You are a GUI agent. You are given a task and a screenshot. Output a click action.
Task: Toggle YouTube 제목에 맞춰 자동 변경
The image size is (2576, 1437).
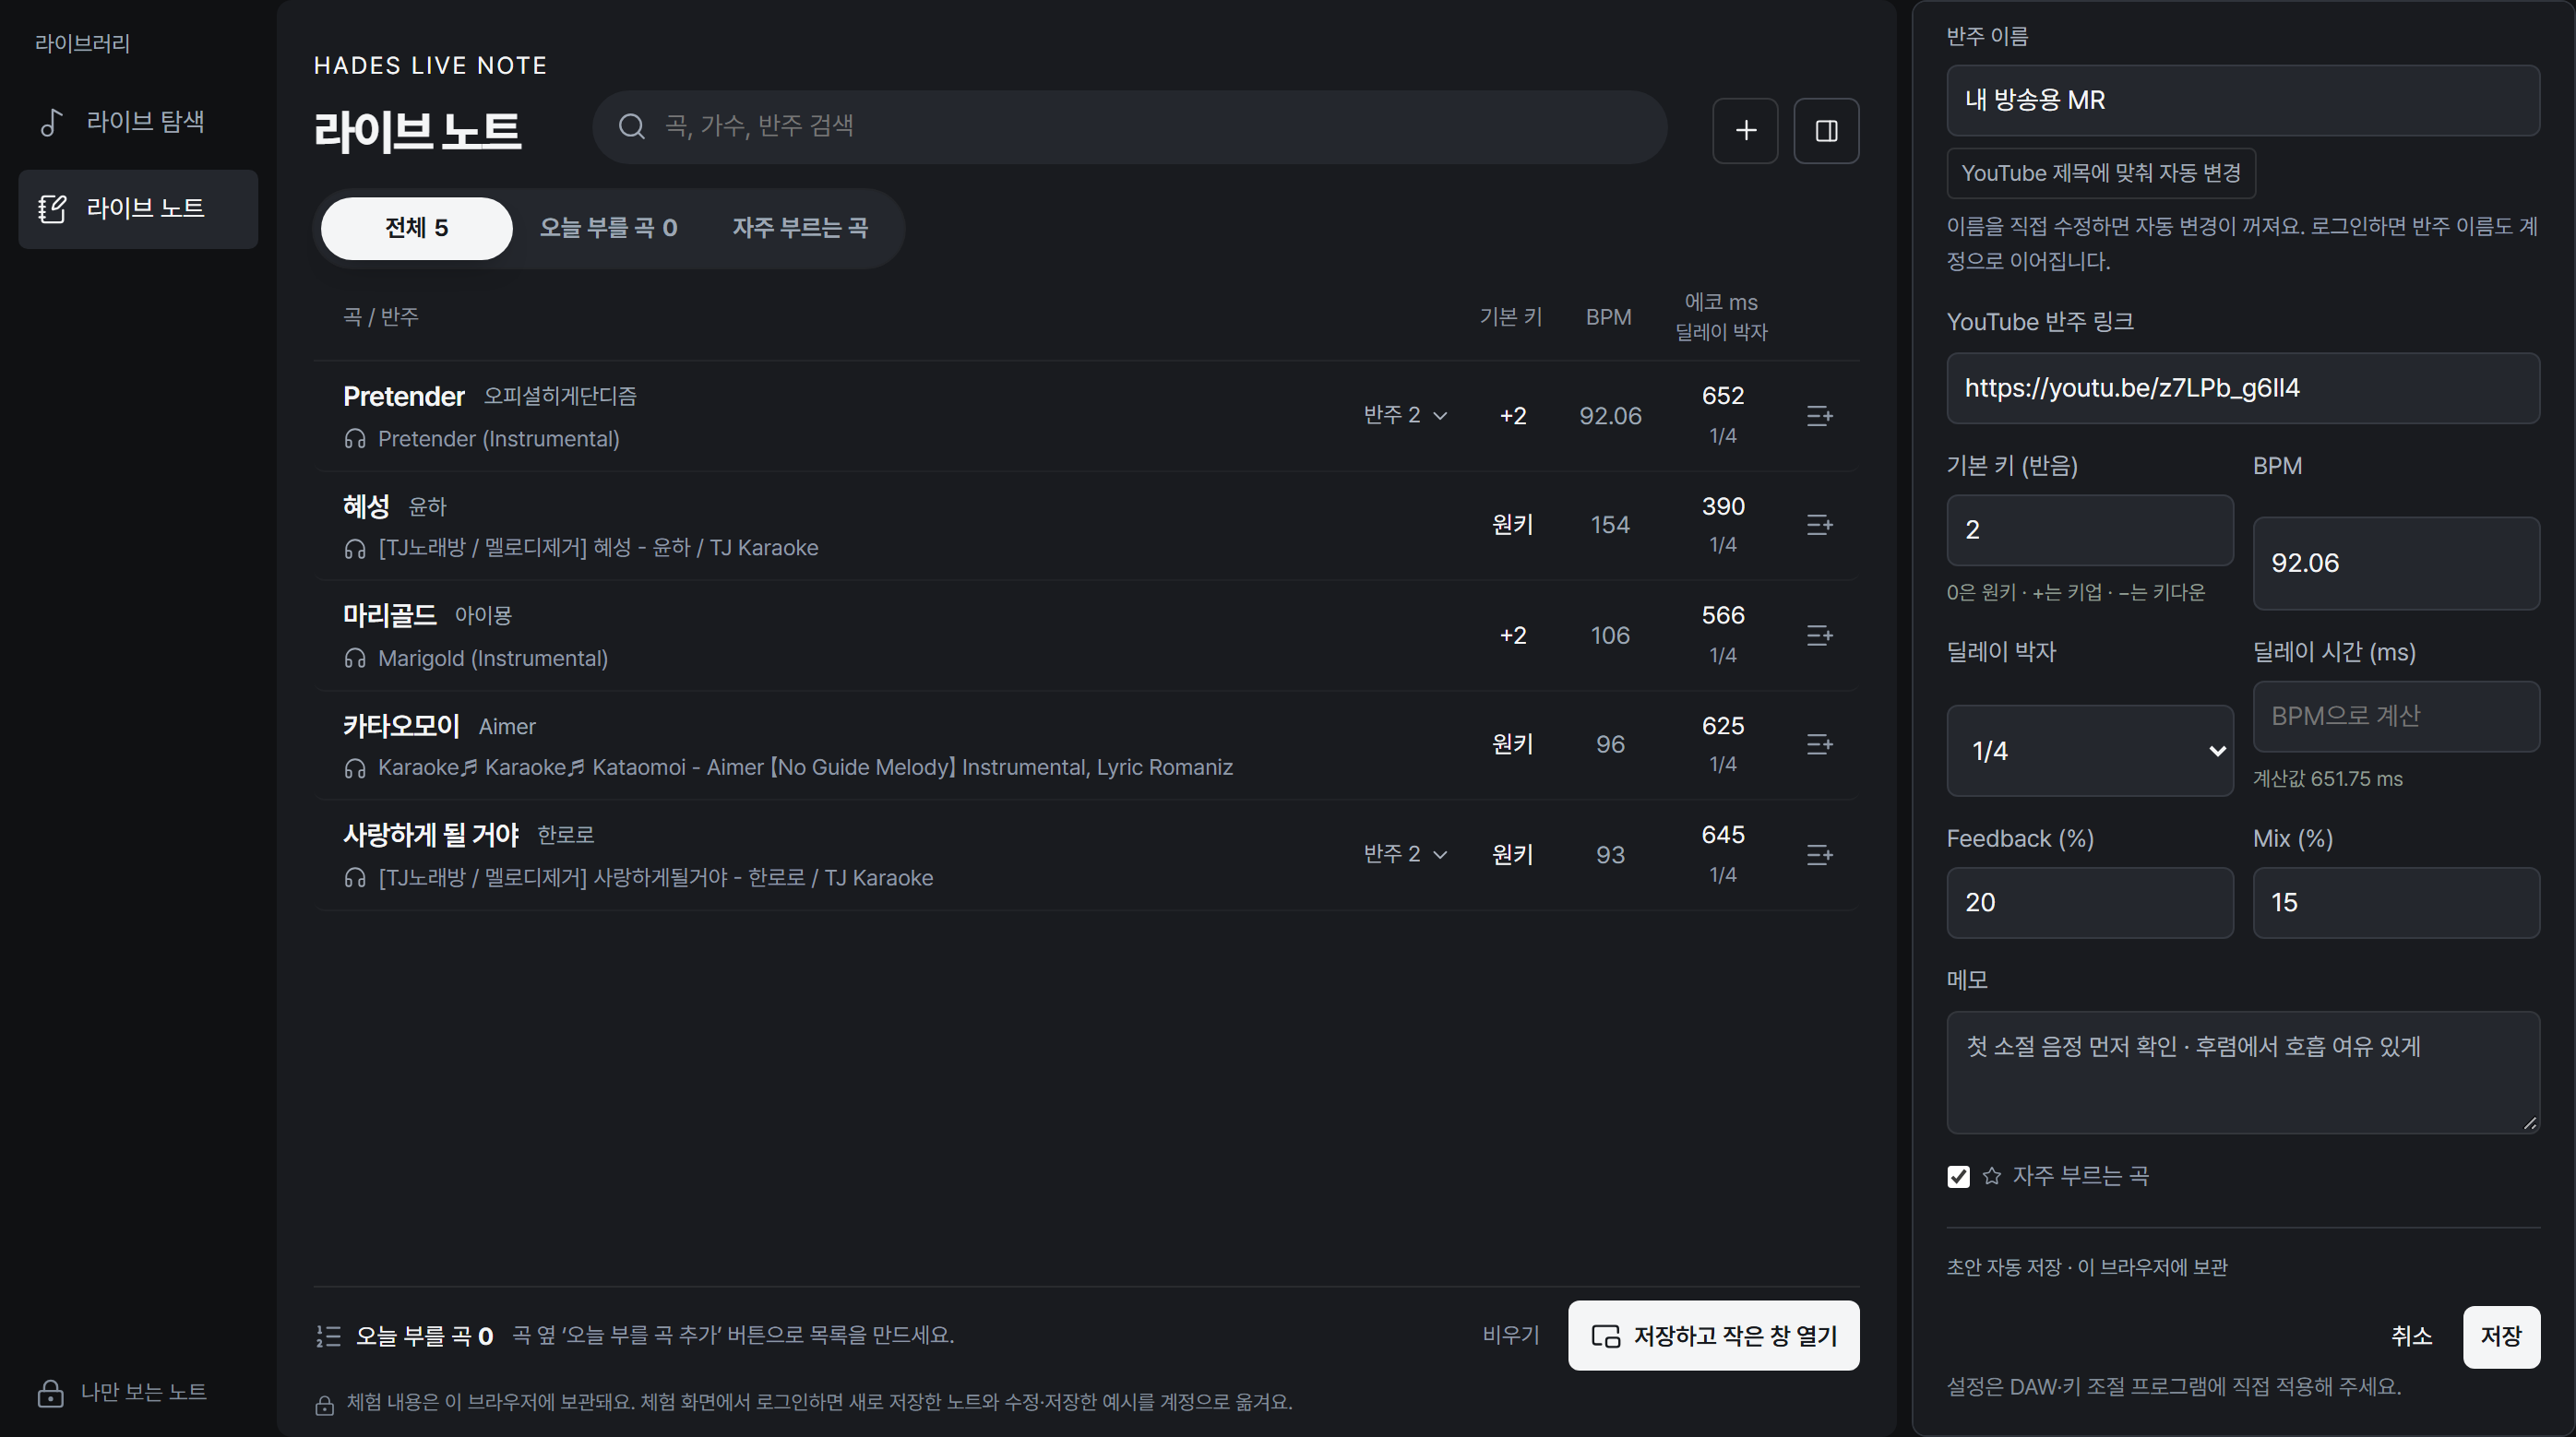pos(2100,173)
